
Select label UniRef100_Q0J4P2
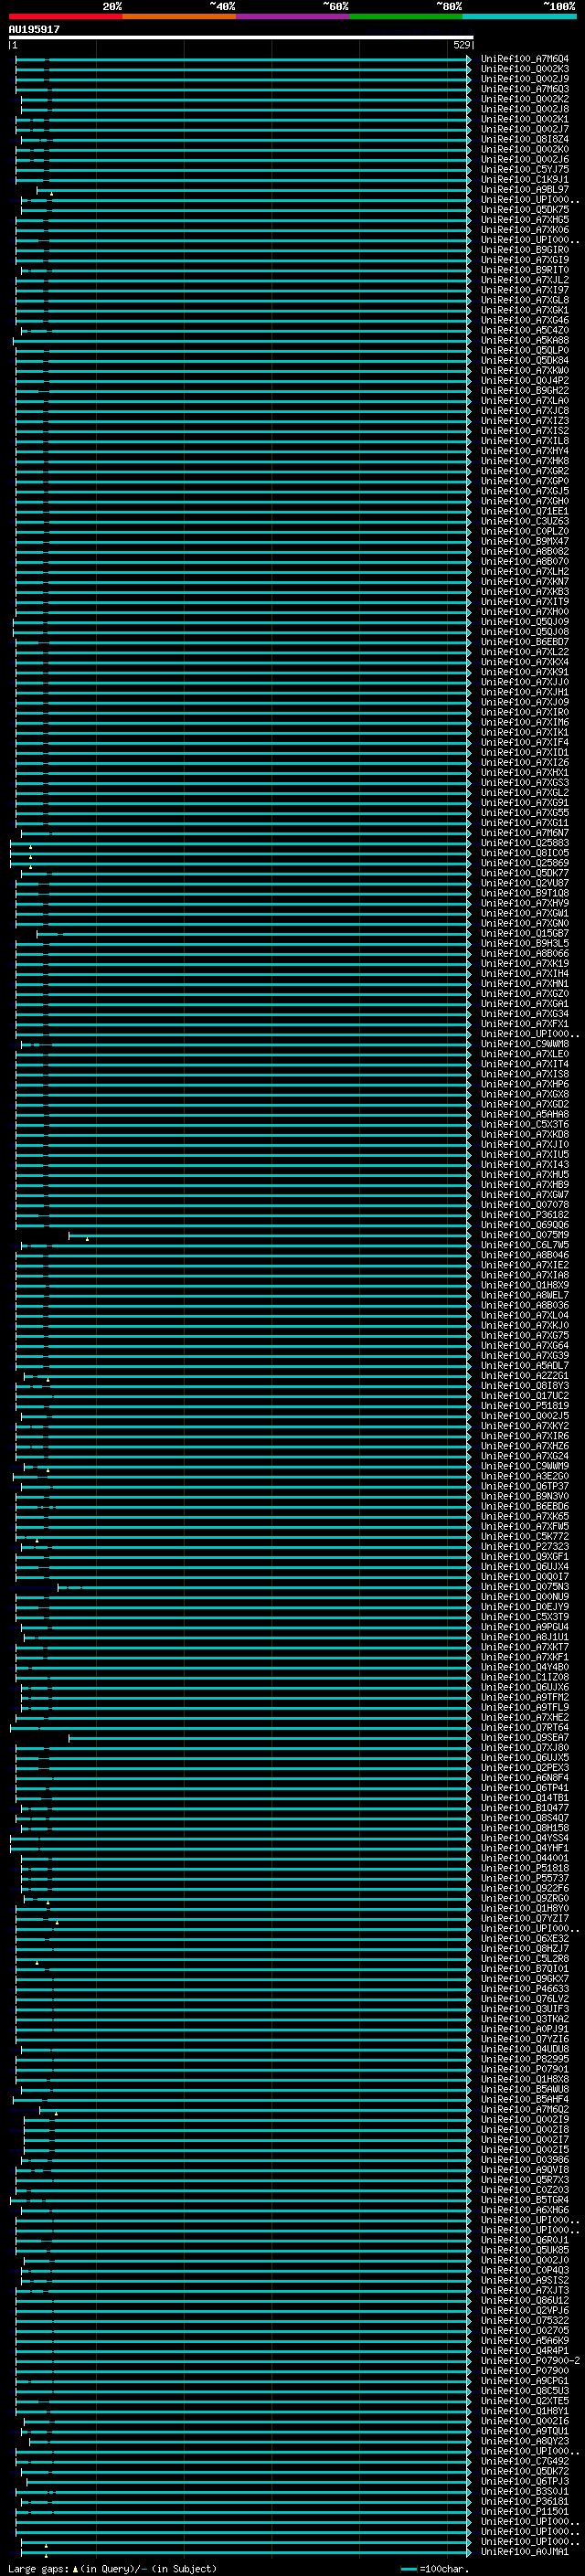pos(525,380)
